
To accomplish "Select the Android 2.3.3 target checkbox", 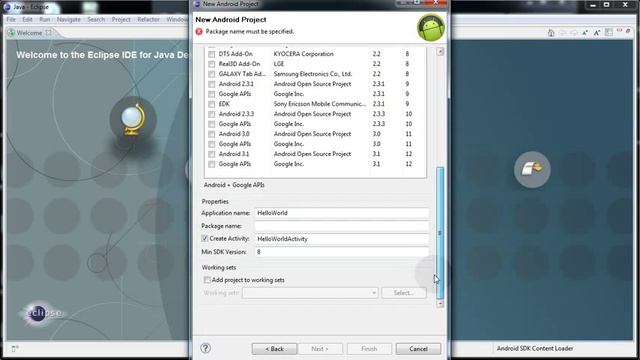I will point(211,114).
